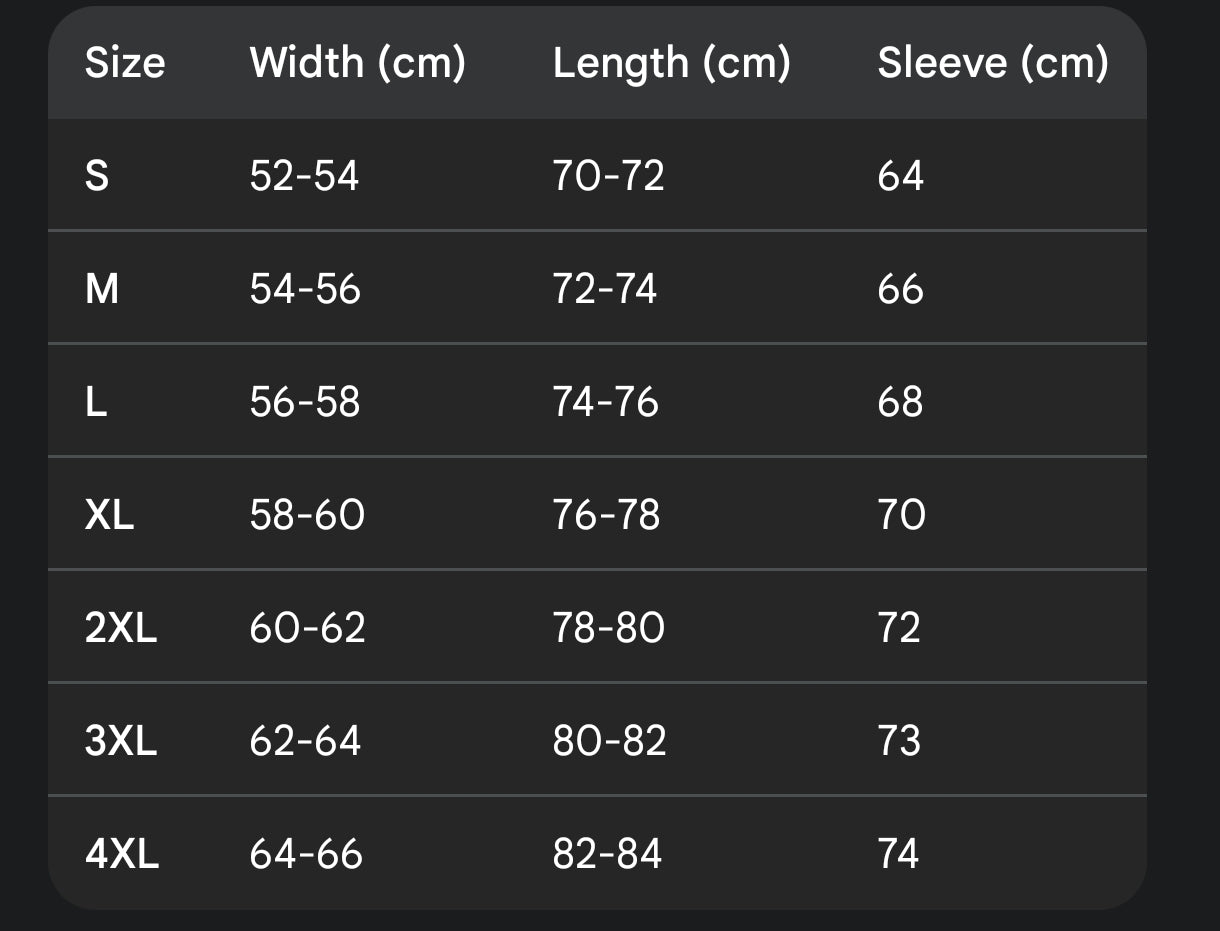Screen dimensions: 1220x931
Task: Select the M size row label
Action: point(102,289)
